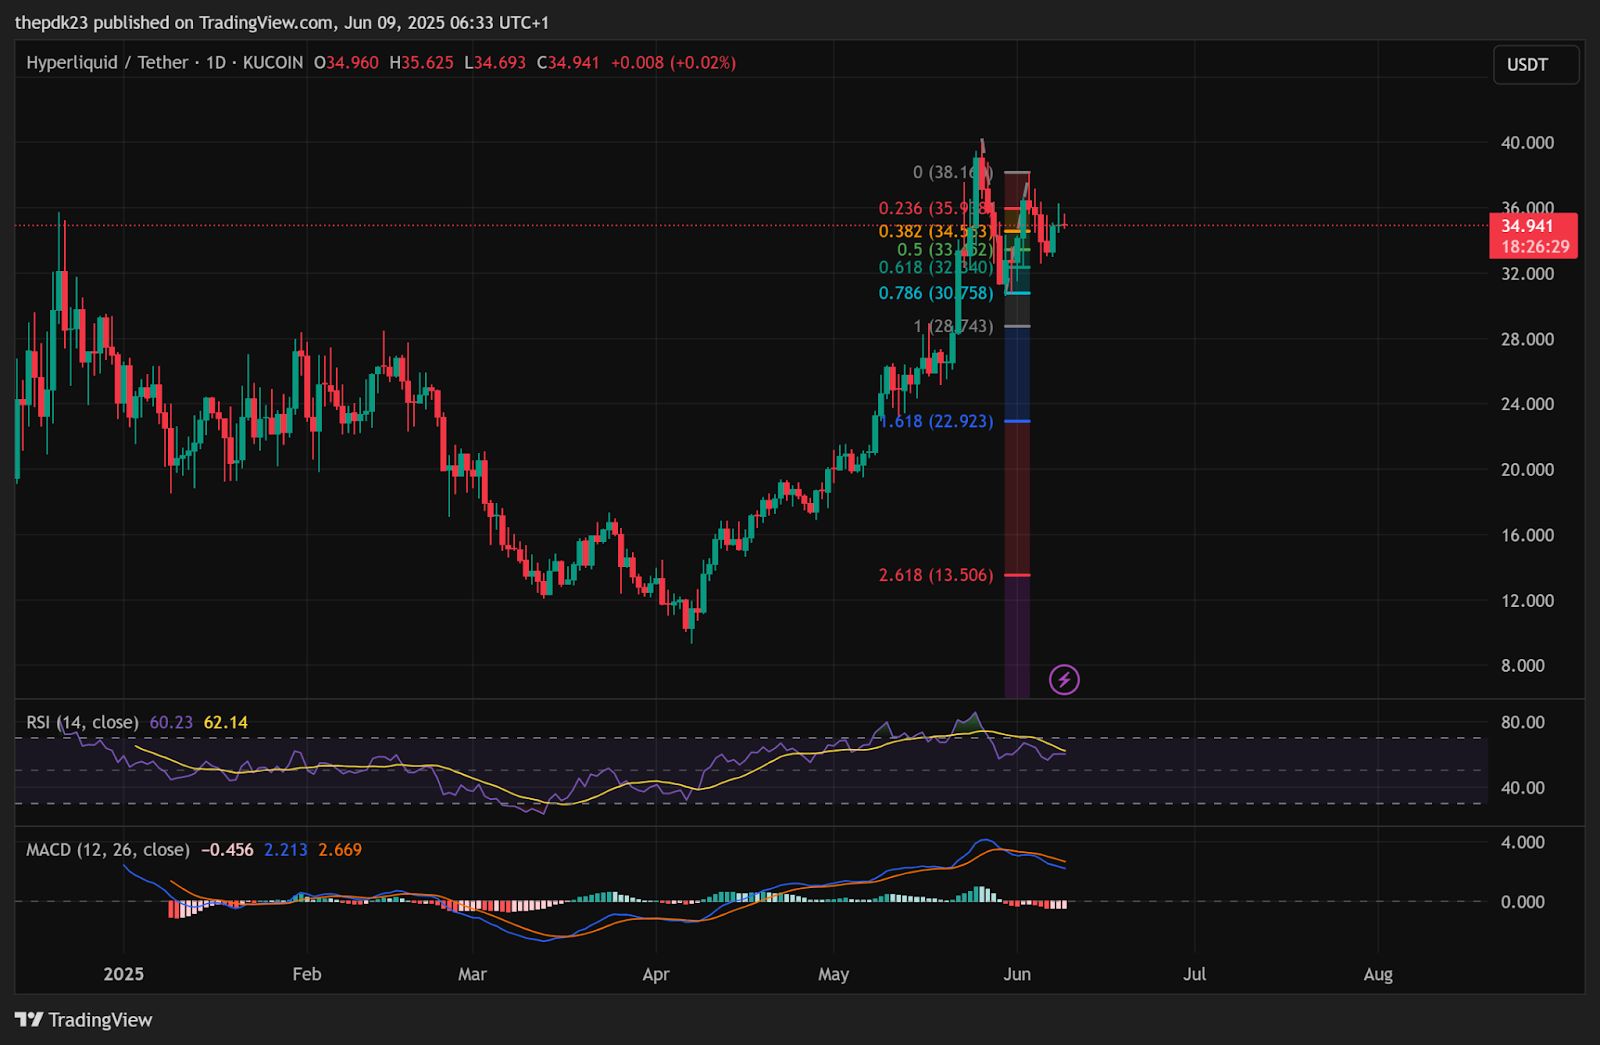Click the 2.618 (13.506) Fibonacci level label

936,575
